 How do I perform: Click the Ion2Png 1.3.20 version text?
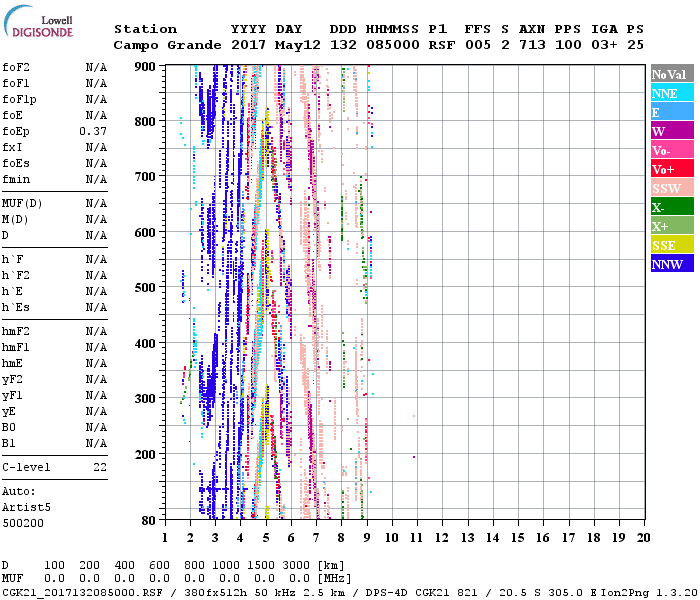coord(649,592)
